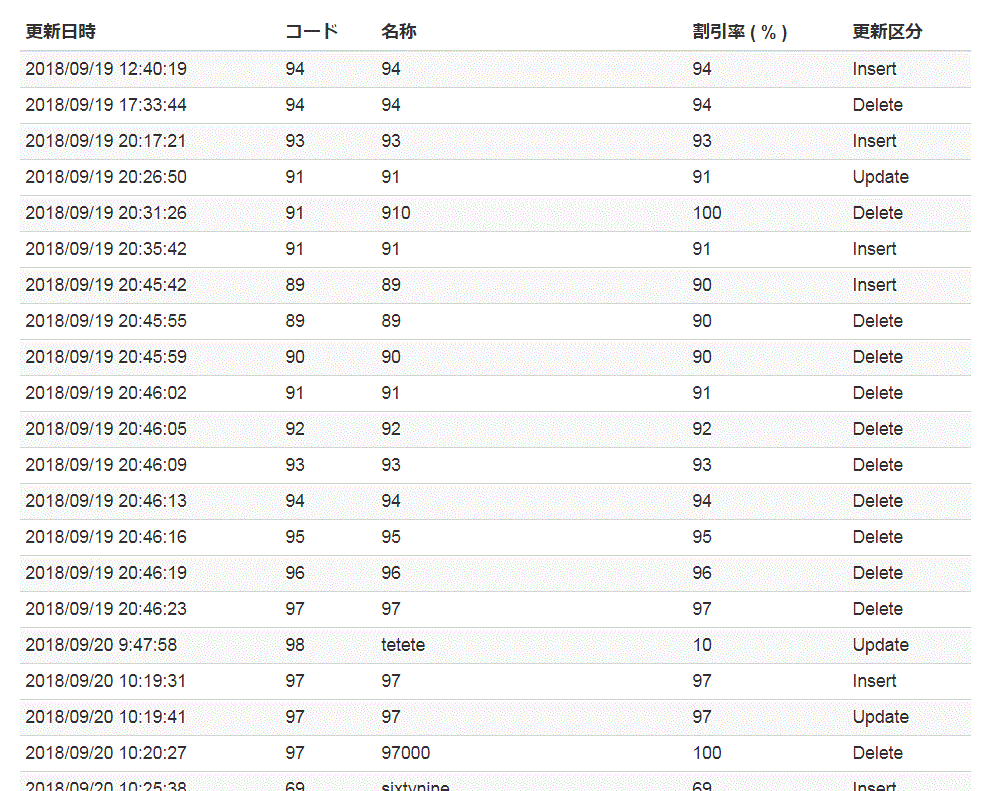
Task: Click the 割引率 ( % ) column header
Action: click(740, 31)
